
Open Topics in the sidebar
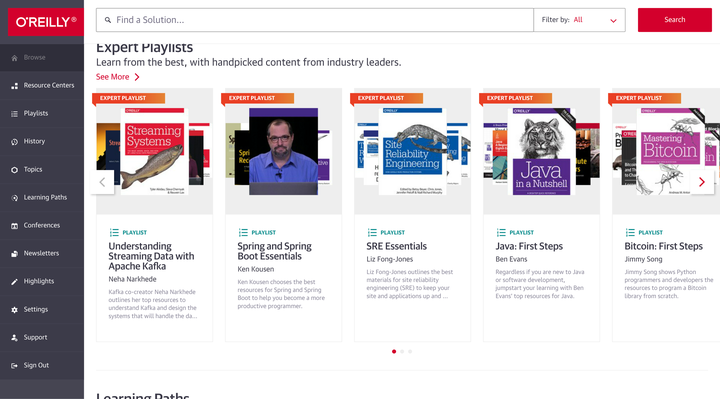pyautogui.click(x=42, y=169)
